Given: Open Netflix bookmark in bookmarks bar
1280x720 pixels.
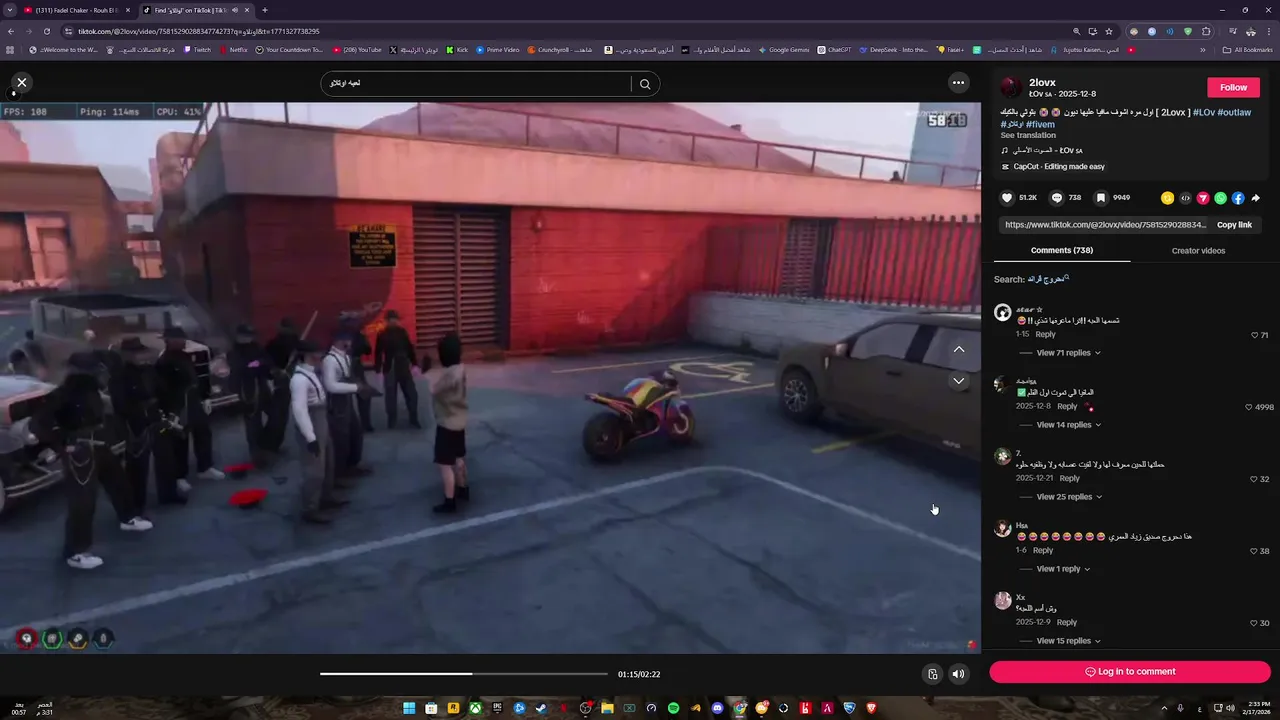Looking at the screenshot, I should click(233, 49).
